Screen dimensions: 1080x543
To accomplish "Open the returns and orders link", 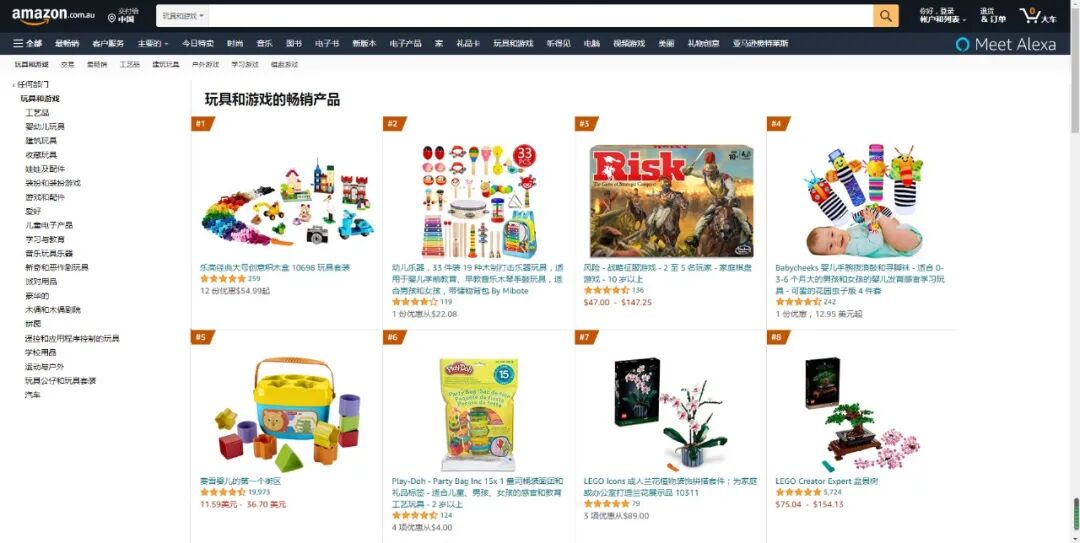I will point(993,16).
